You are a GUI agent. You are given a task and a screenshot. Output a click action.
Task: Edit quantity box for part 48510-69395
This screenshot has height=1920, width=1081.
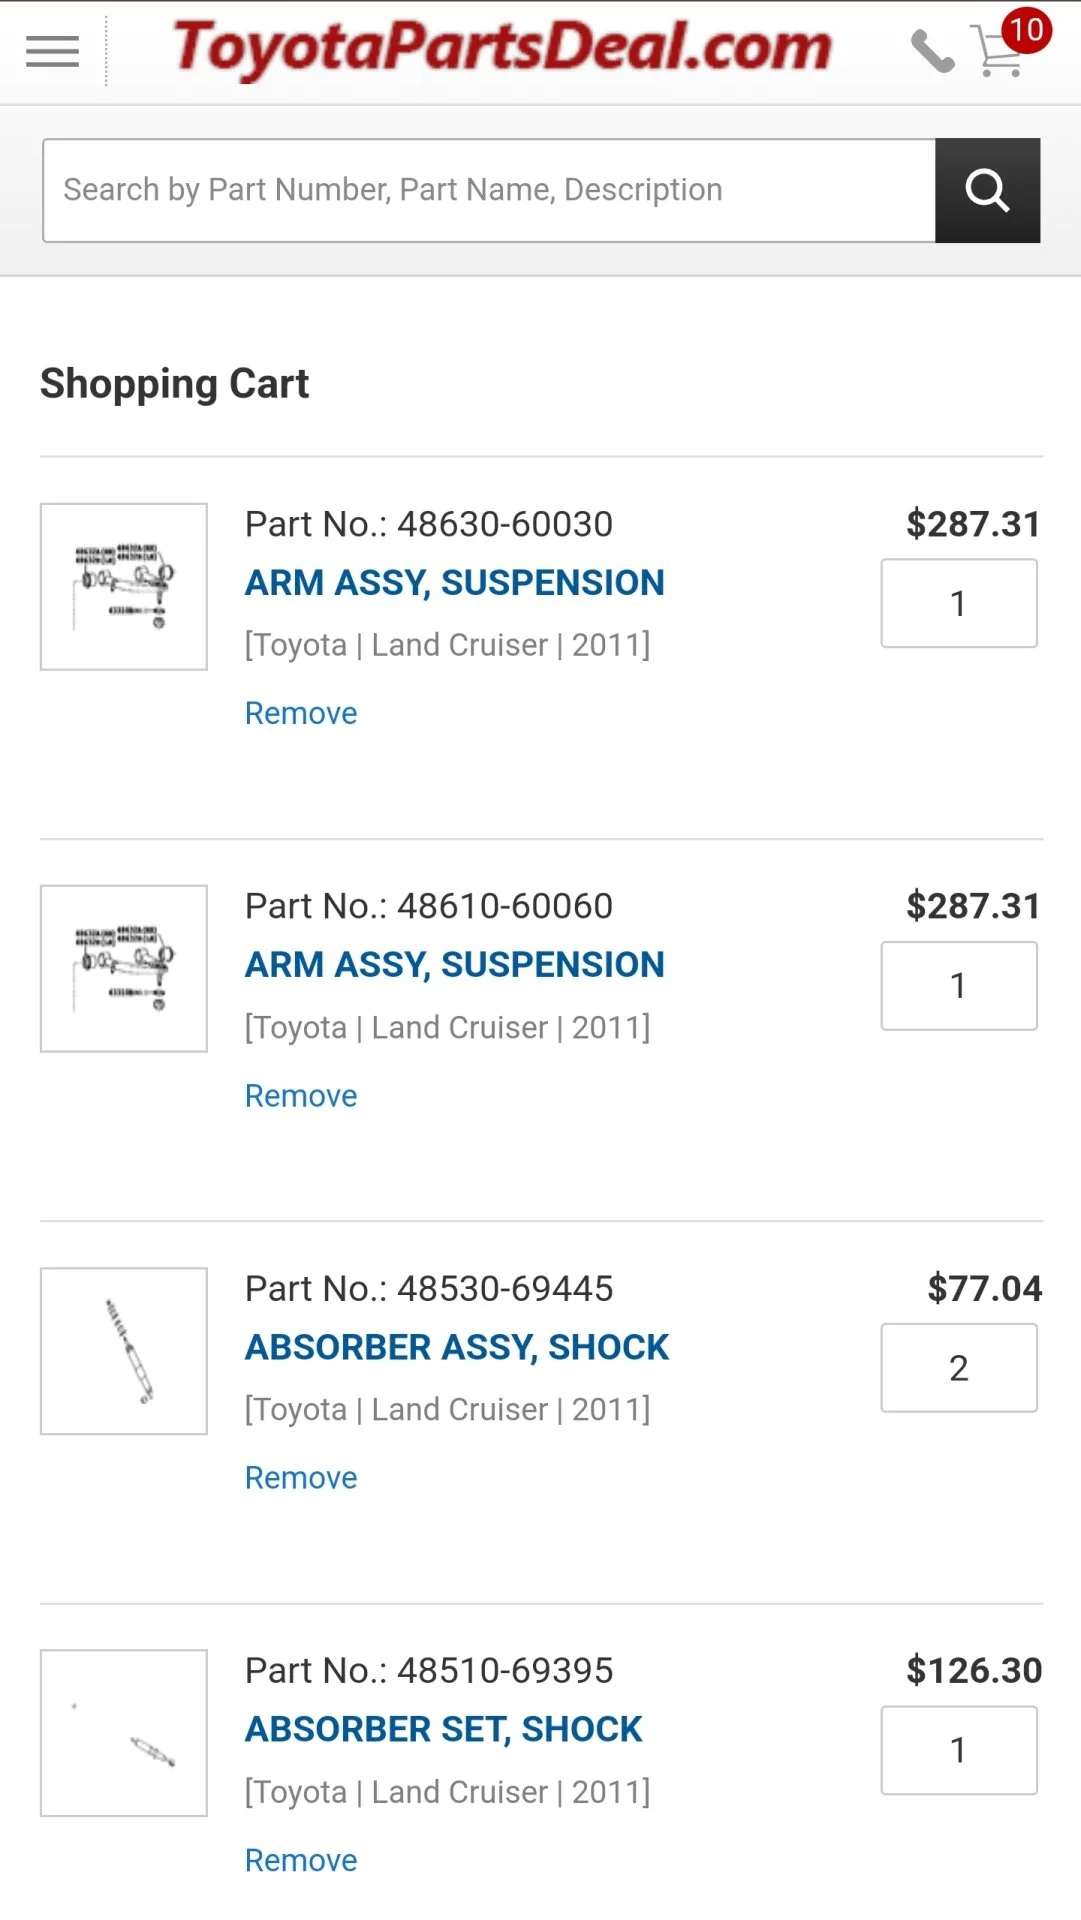click(x=958, y=1750)
